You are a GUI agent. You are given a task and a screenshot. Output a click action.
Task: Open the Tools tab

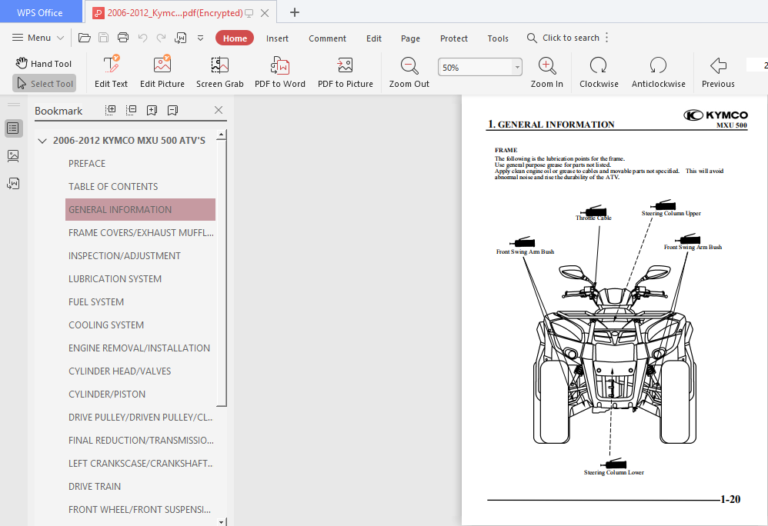pos(498,38)
